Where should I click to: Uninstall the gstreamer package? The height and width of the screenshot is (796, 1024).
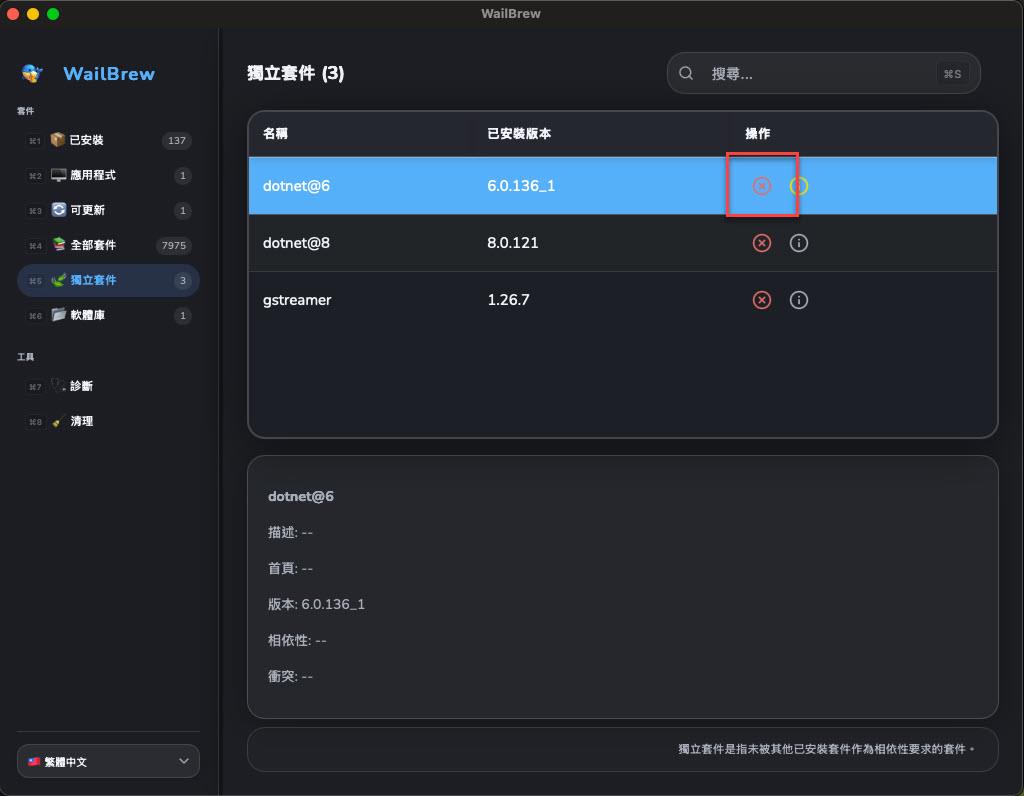click(x=762, y=300)
